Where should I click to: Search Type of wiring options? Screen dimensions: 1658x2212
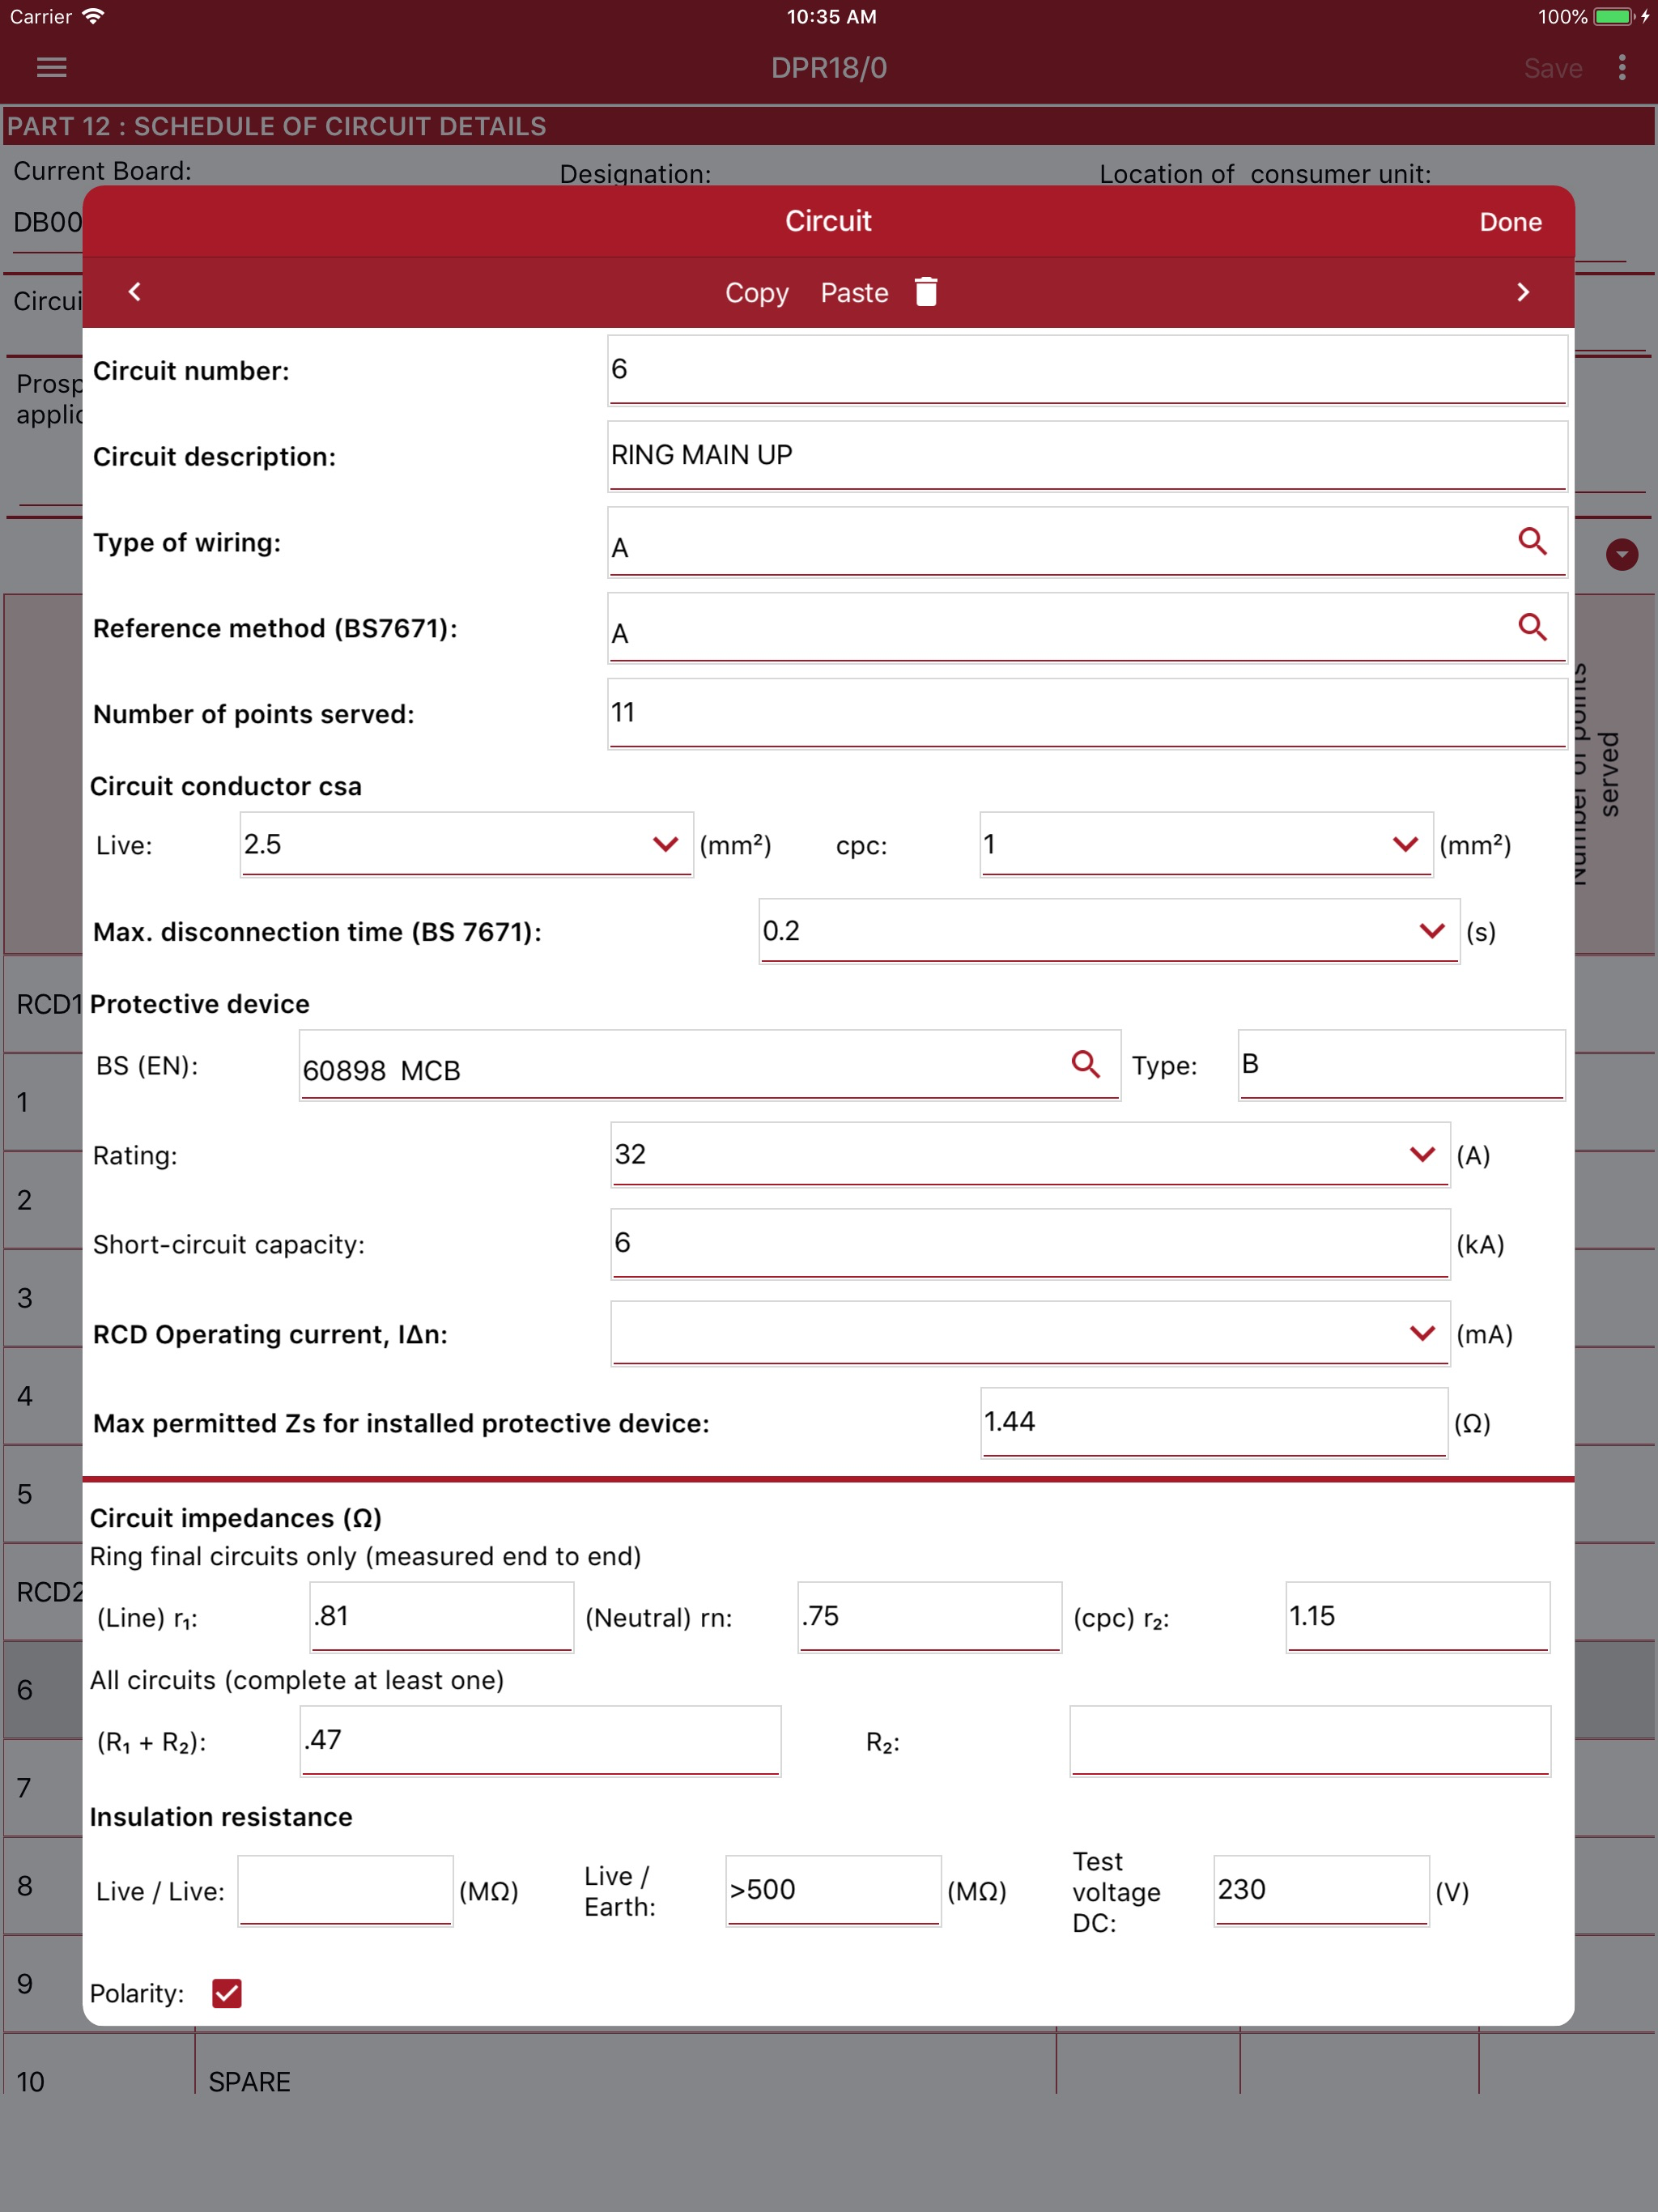click(x=1532, y=541)
